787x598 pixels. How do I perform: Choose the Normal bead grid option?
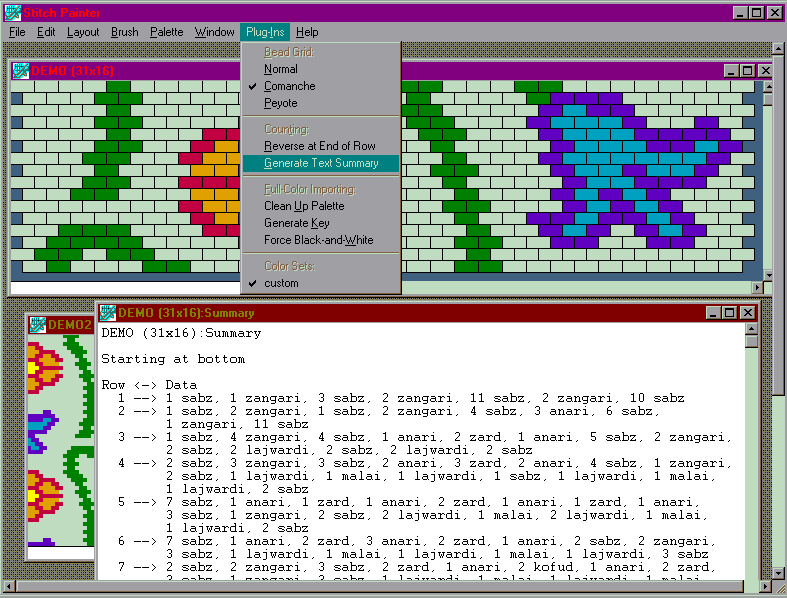point(280,69)
